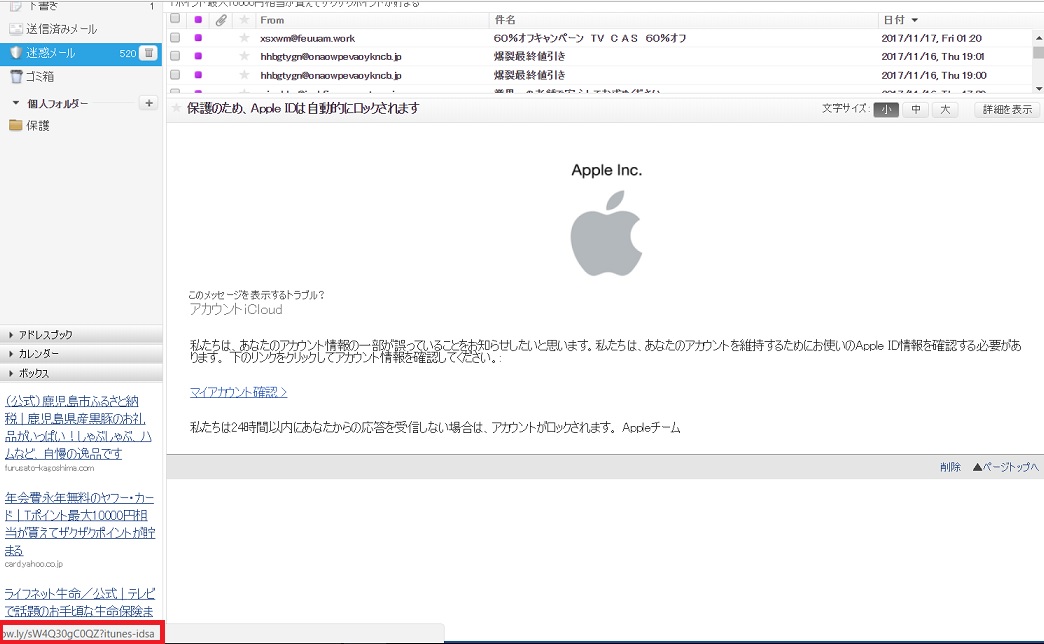The height and width of the screenshot is (644, 1044).
Task: Open the ゴミ箱 folder
Action: coord(40,77)
